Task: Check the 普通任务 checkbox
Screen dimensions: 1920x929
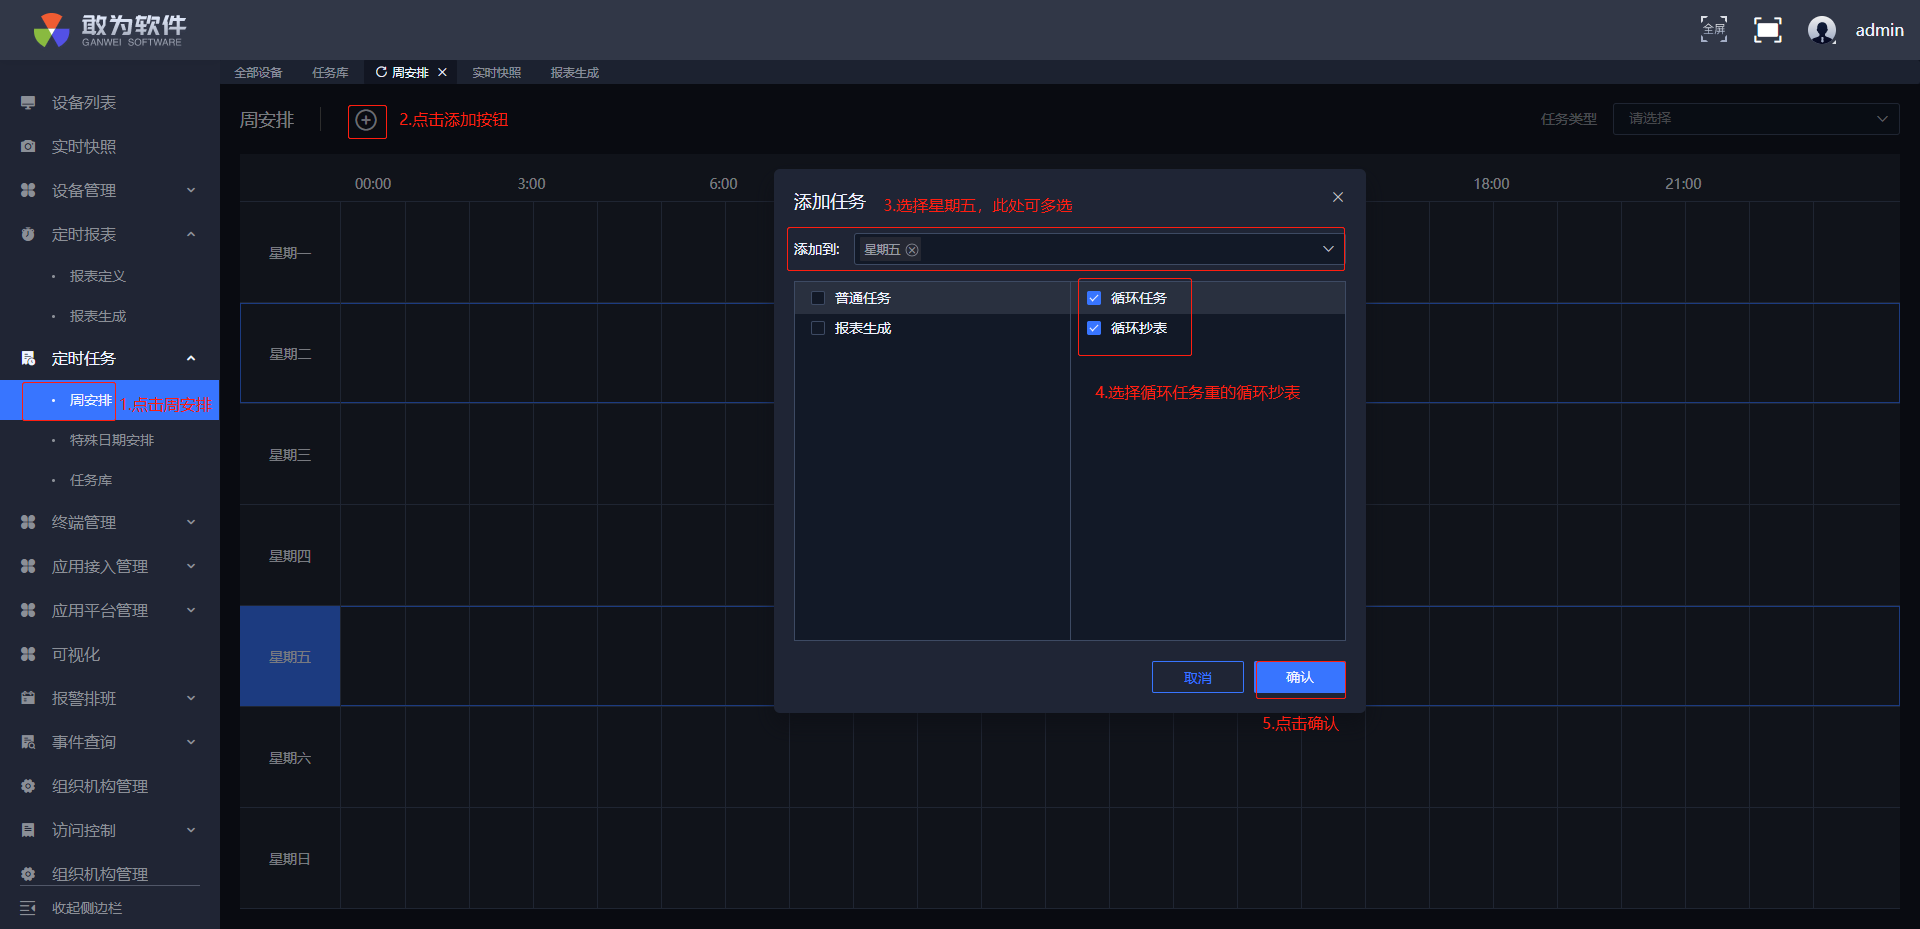Action: (x=818, y=298)
